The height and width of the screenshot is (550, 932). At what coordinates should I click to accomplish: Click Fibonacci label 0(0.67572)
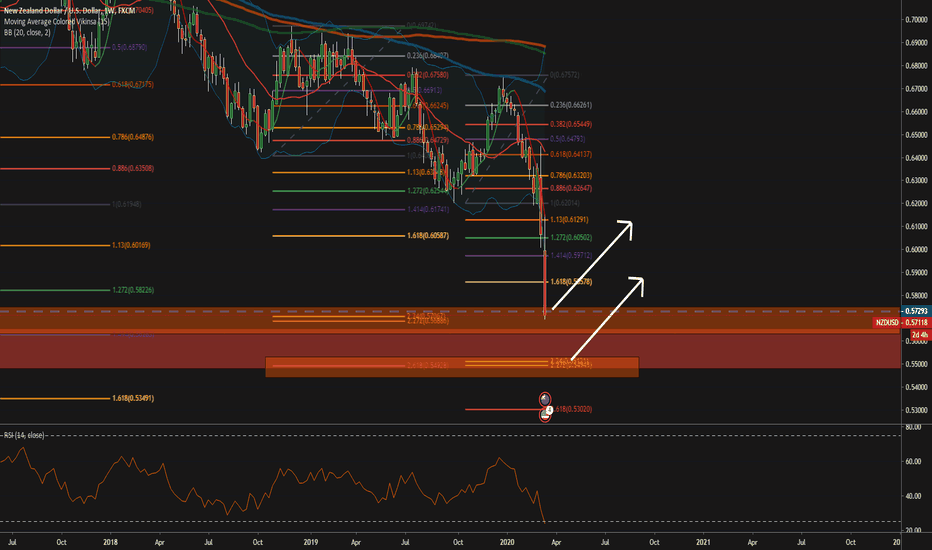coord(565,75)
